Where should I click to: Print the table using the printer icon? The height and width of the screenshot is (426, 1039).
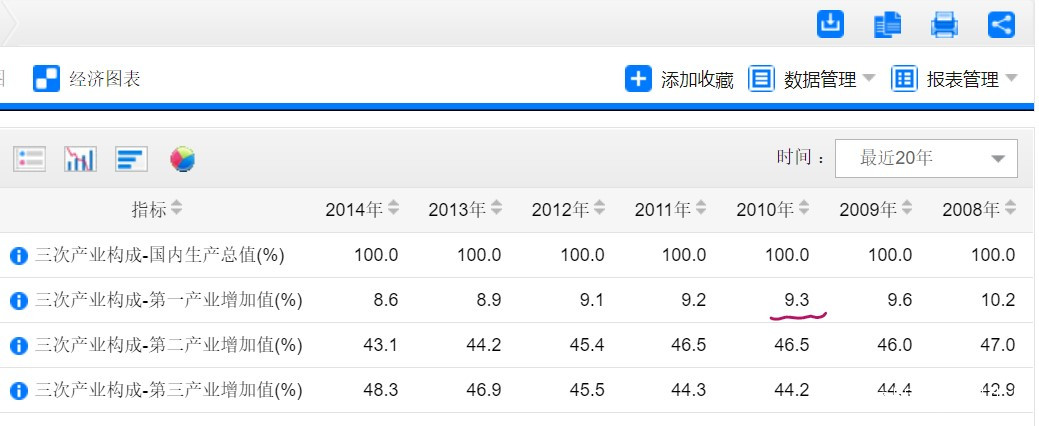[945, 24]
